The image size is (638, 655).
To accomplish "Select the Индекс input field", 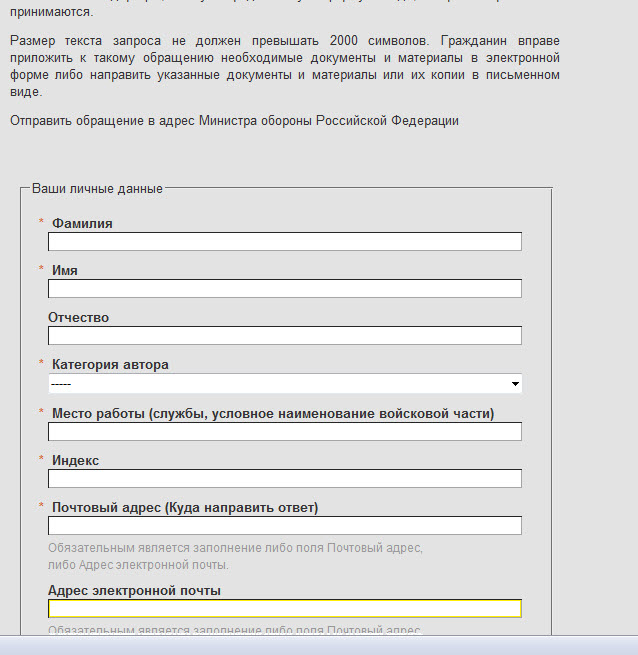I will [x=284, y=479].
